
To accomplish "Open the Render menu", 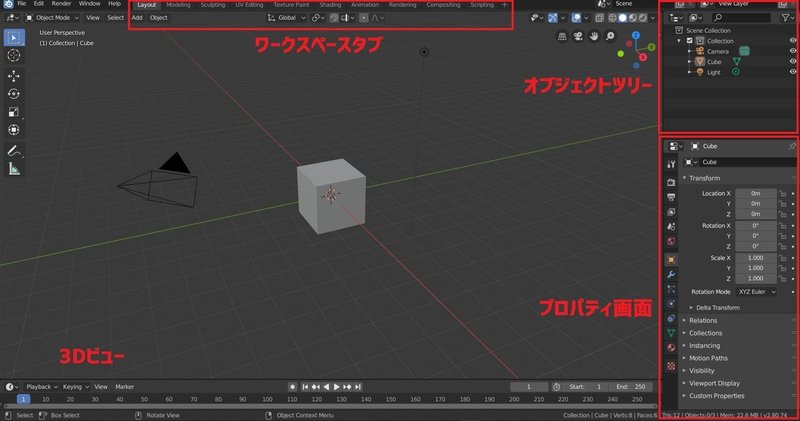I will (x=61, y=4).
